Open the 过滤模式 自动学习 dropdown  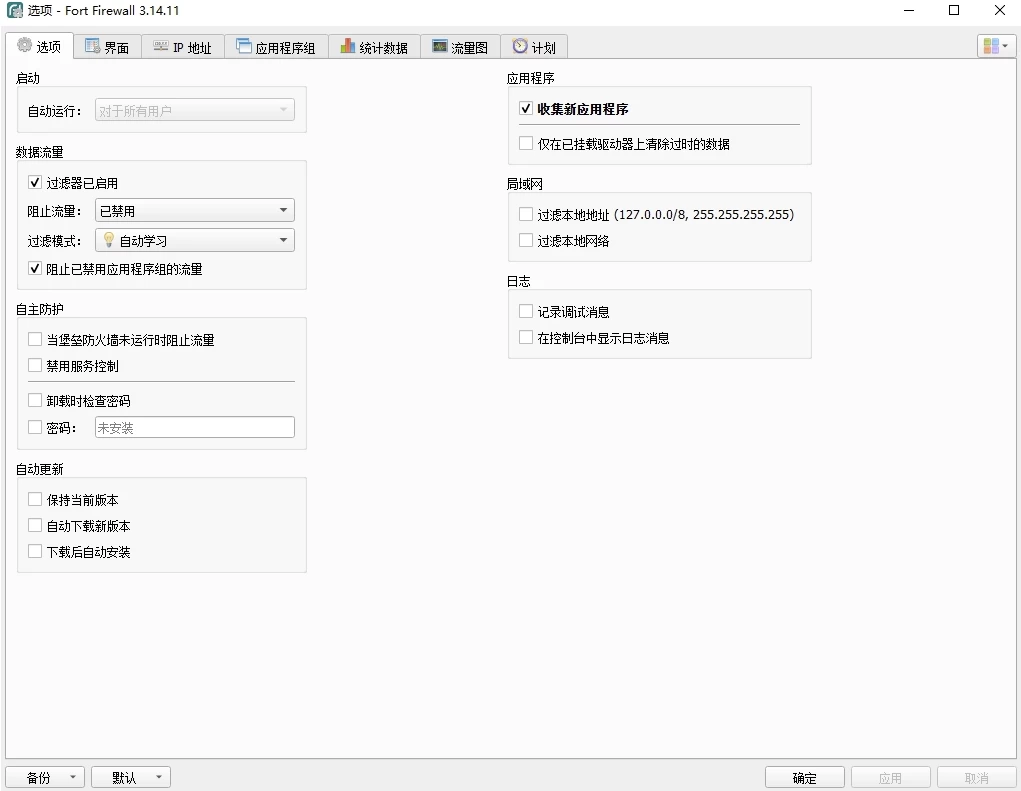(x=194, y=241)
